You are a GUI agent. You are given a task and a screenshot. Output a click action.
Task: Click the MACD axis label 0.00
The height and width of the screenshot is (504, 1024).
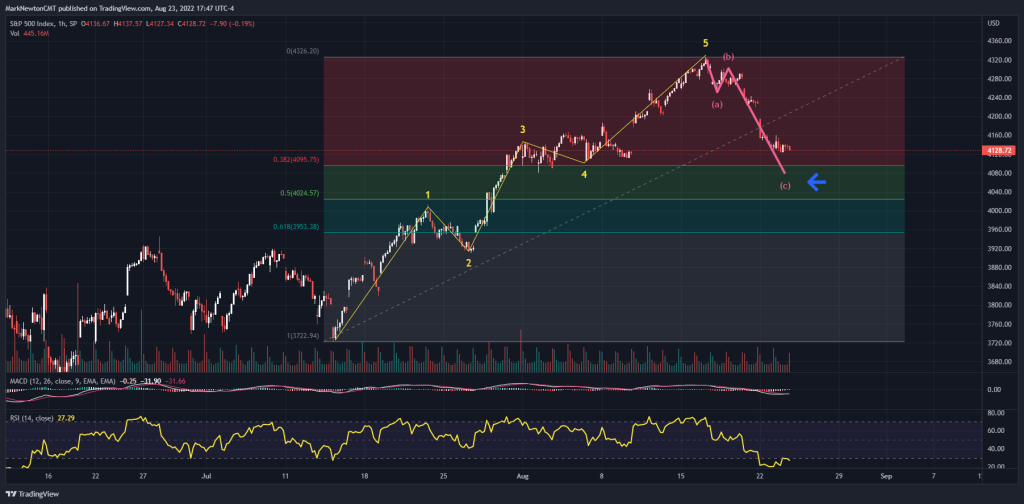(x=995, y=390)
